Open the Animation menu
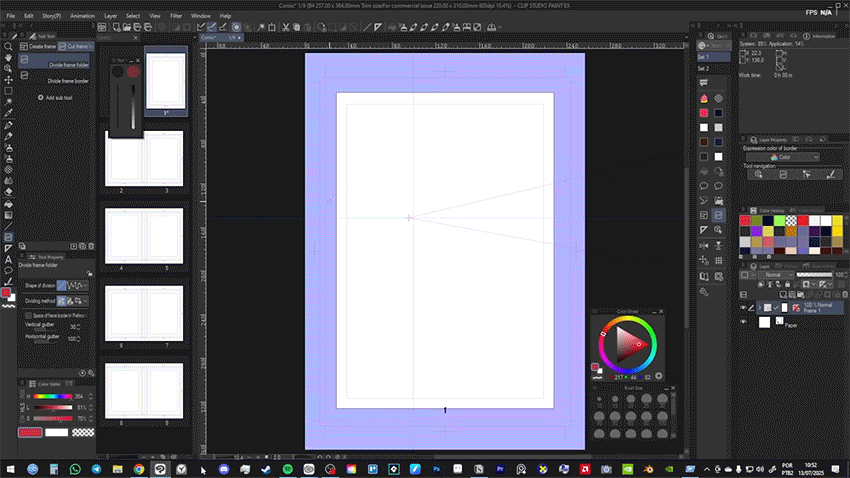Image resolution: width=850 pixels, height=478 pixels. pos(83,16)
